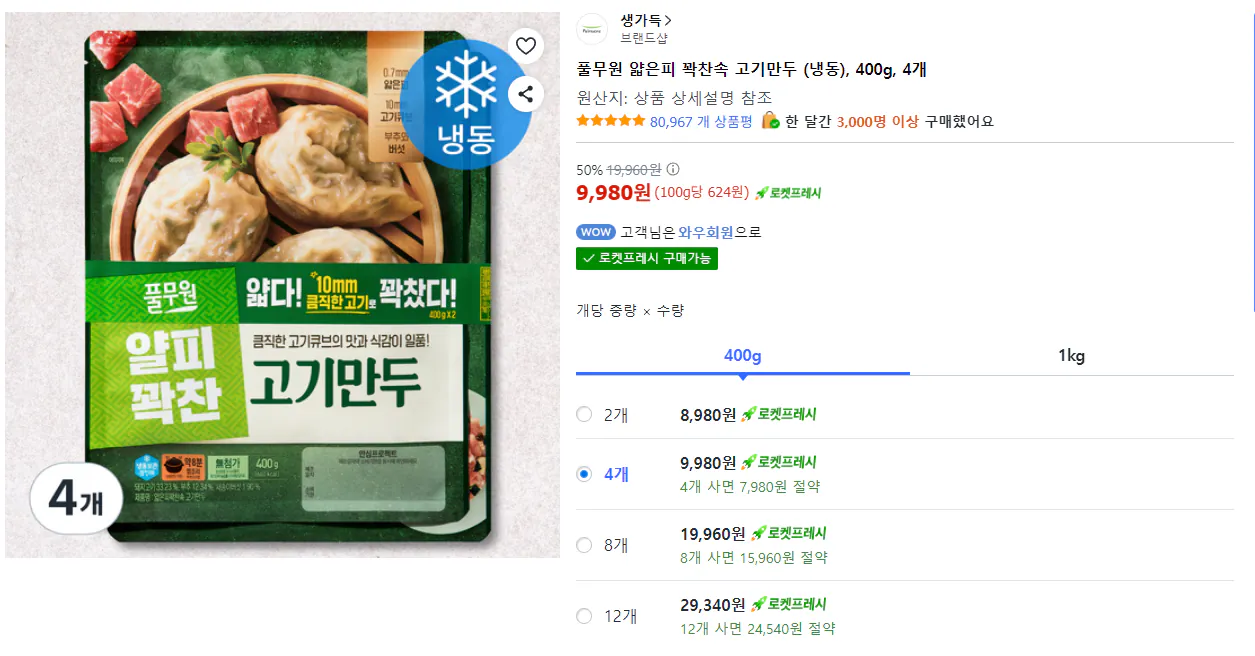Click the 냉동 frozen snowflake badge
1255x656 pixels.
[x=467, y=94]
